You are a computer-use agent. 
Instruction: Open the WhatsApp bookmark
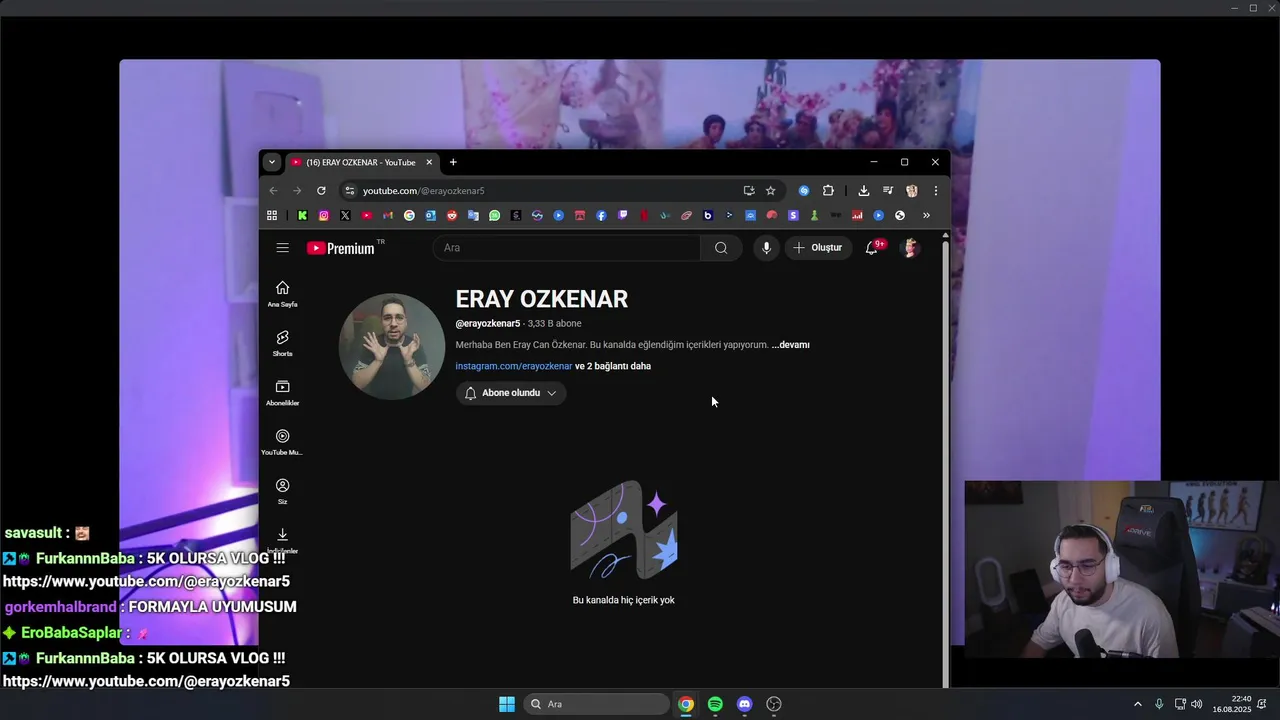tap(494, 215)
